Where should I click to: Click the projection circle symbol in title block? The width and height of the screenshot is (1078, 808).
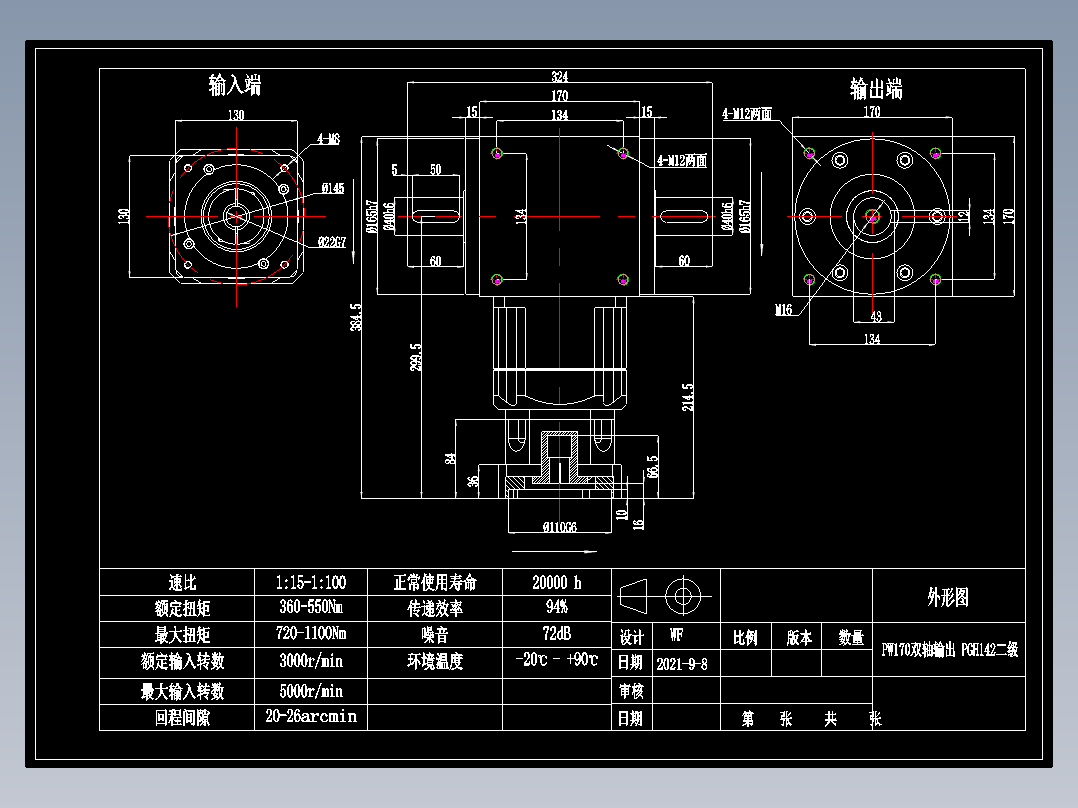[x=684, y=596]
